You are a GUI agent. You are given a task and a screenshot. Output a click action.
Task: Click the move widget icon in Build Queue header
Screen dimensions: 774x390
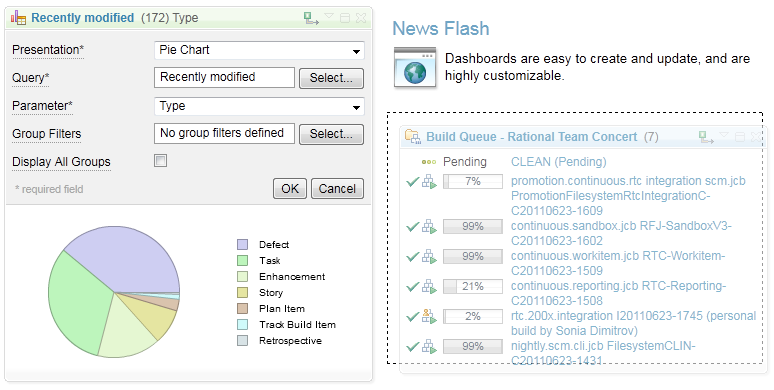point(706,137)
